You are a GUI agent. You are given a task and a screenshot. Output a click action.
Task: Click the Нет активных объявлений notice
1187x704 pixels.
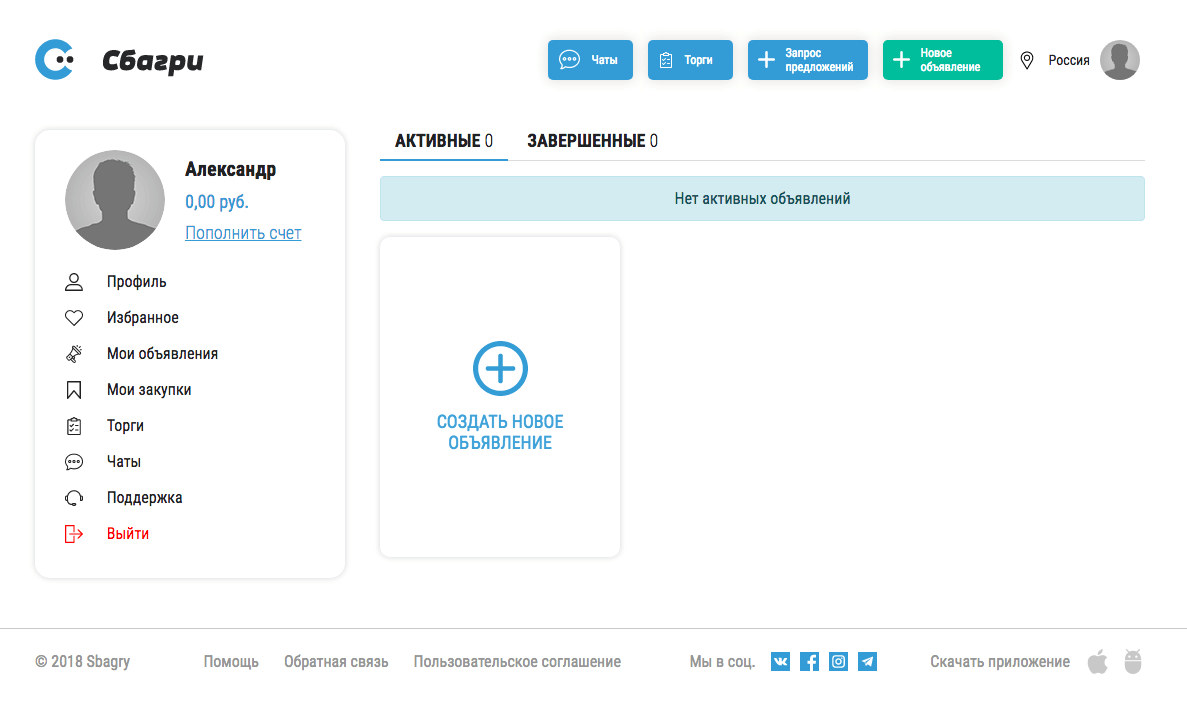click(762, 198)
